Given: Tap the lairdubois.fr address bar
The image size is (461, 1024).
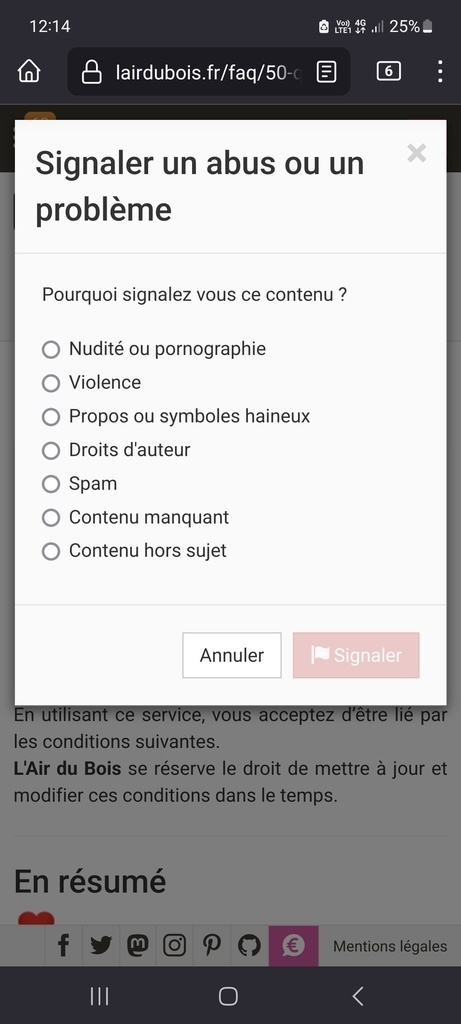Looking at the screenshot, I should pyautogui.click(x=208, y=72).
